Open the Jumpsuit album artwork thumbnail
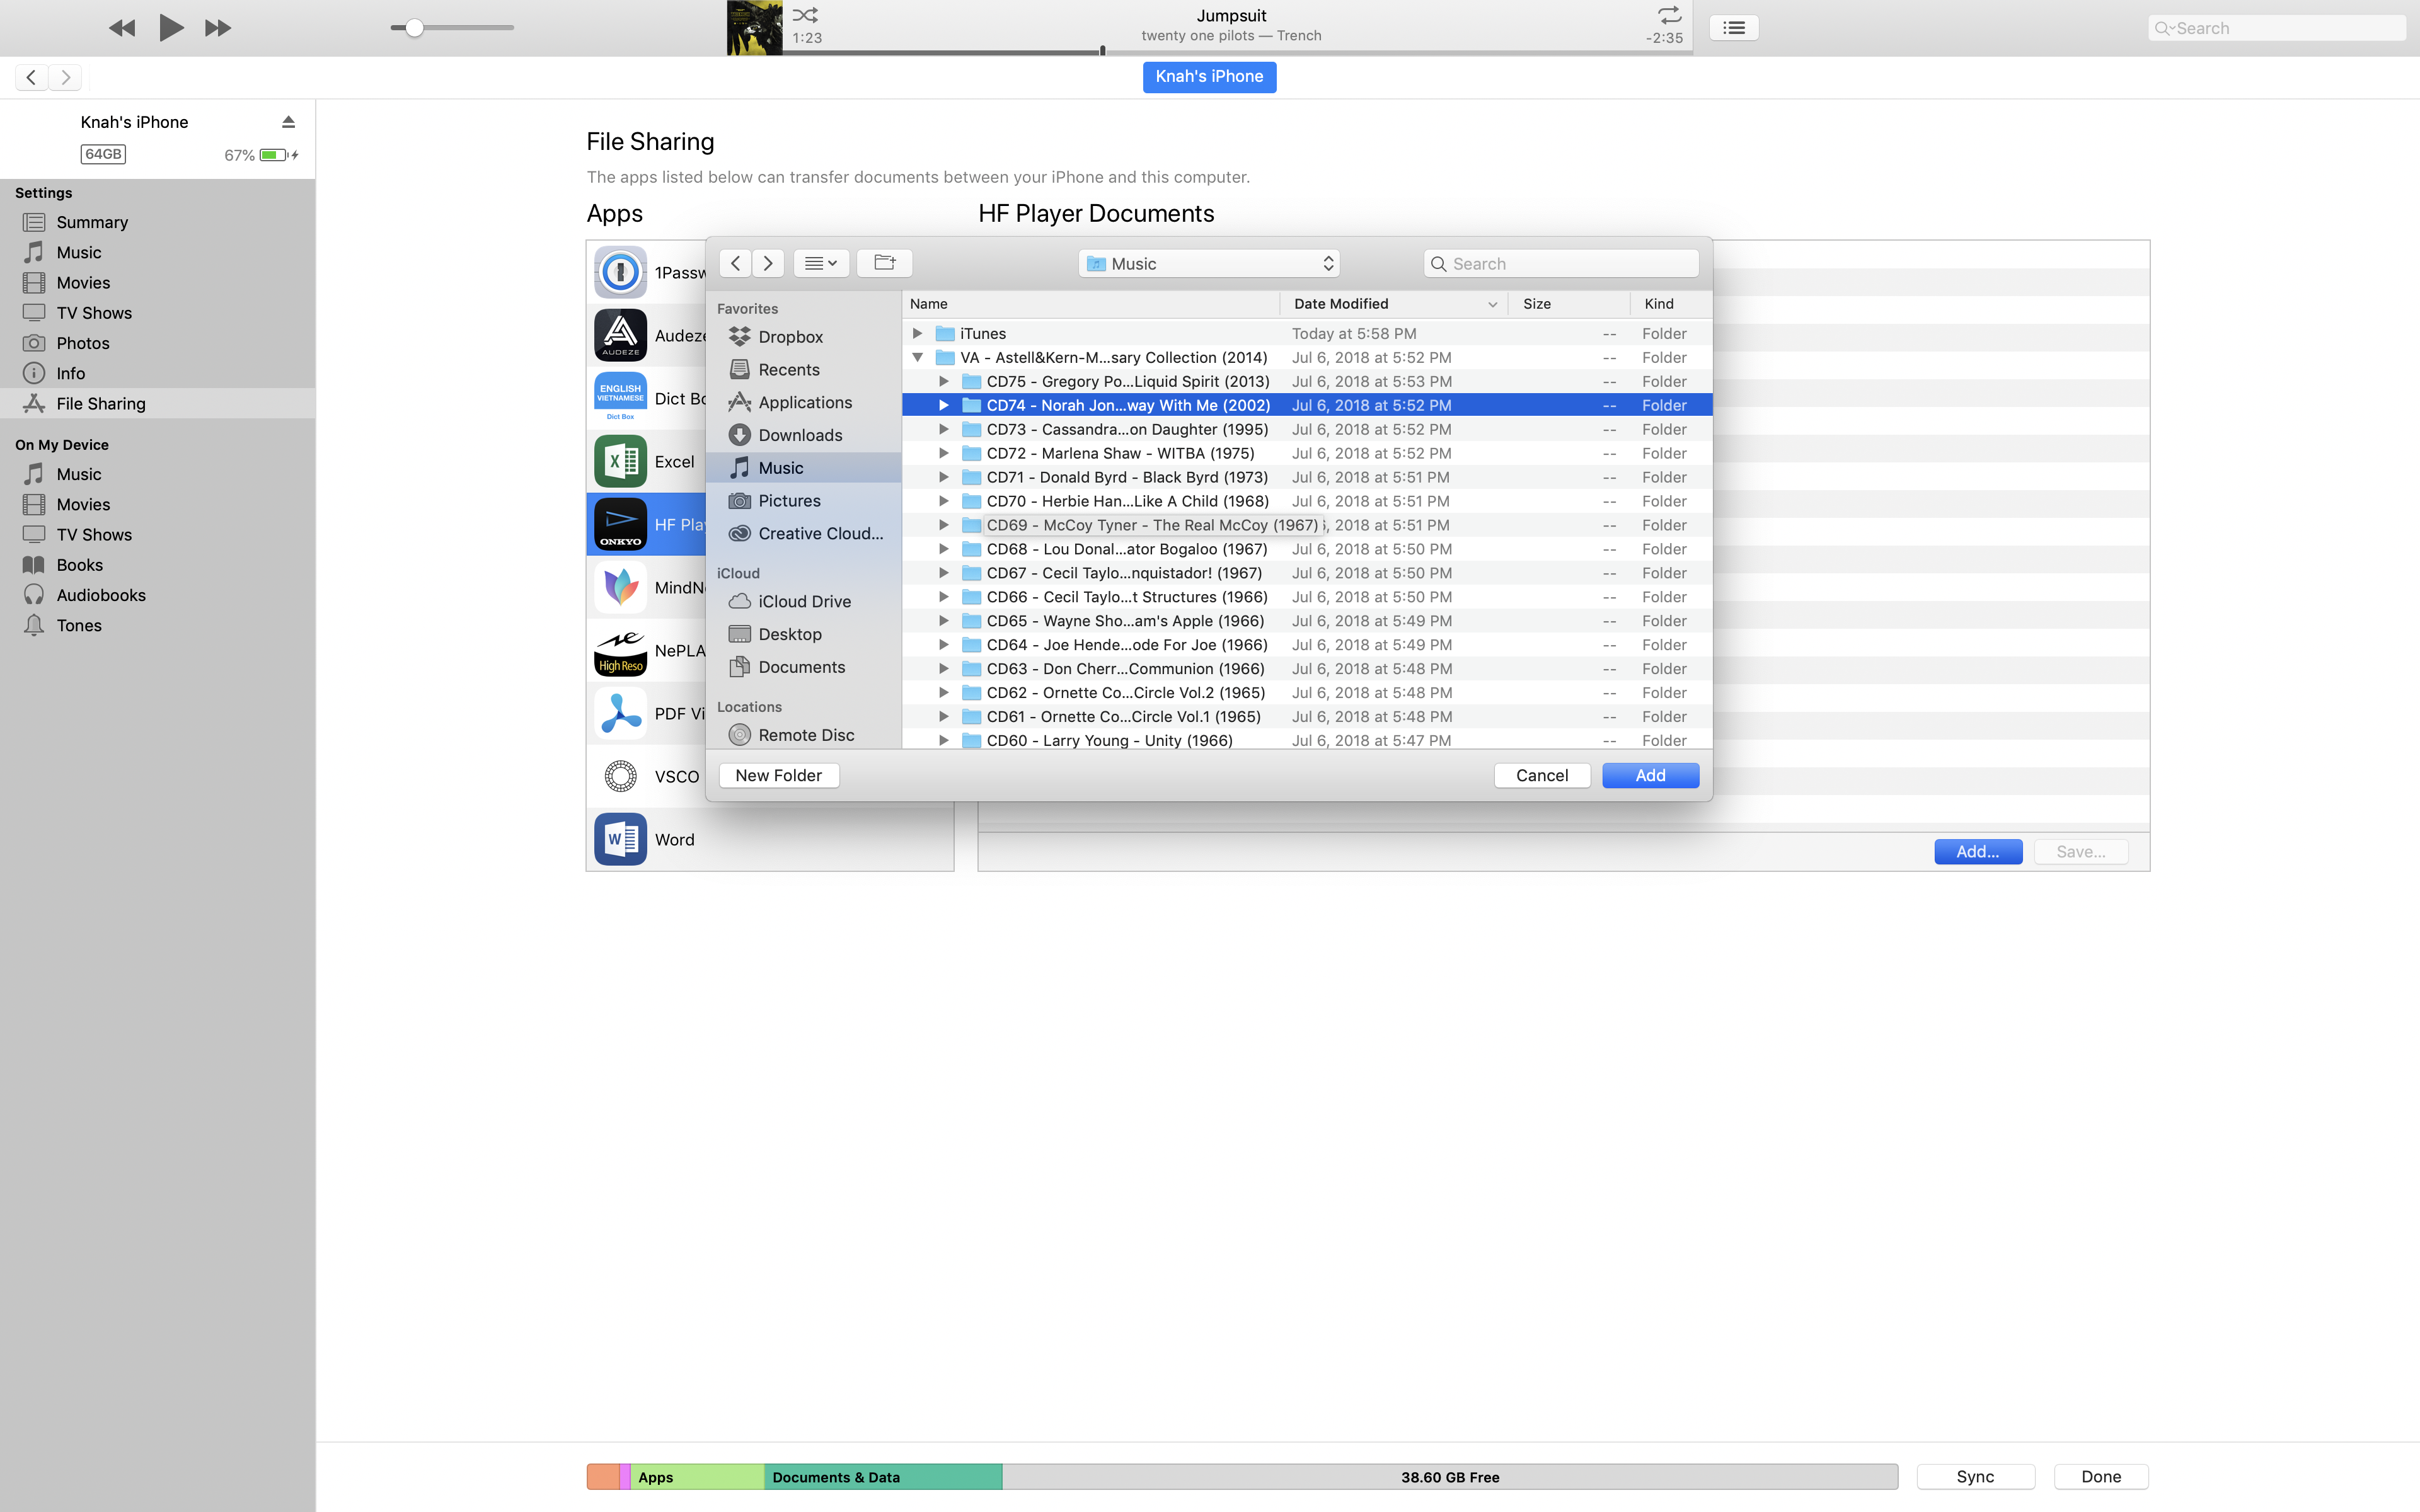This screenshot has width=2420, height=1512. (x=754, y=28)
